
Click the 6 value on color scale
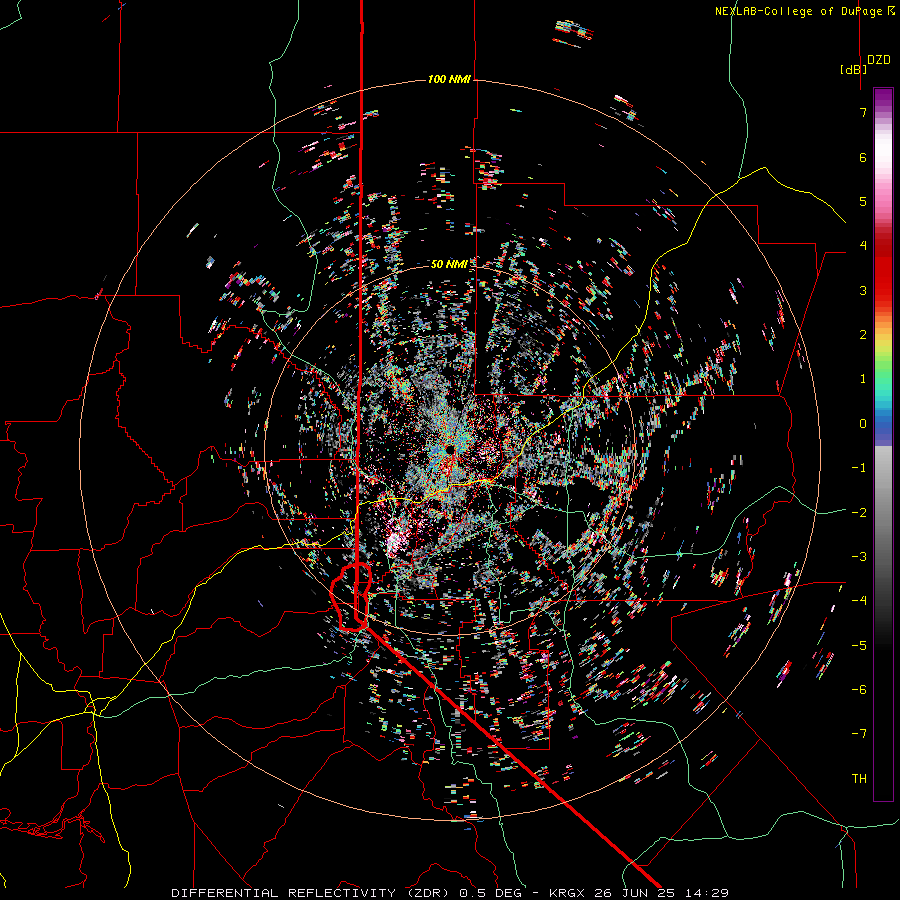coord(863,157)
